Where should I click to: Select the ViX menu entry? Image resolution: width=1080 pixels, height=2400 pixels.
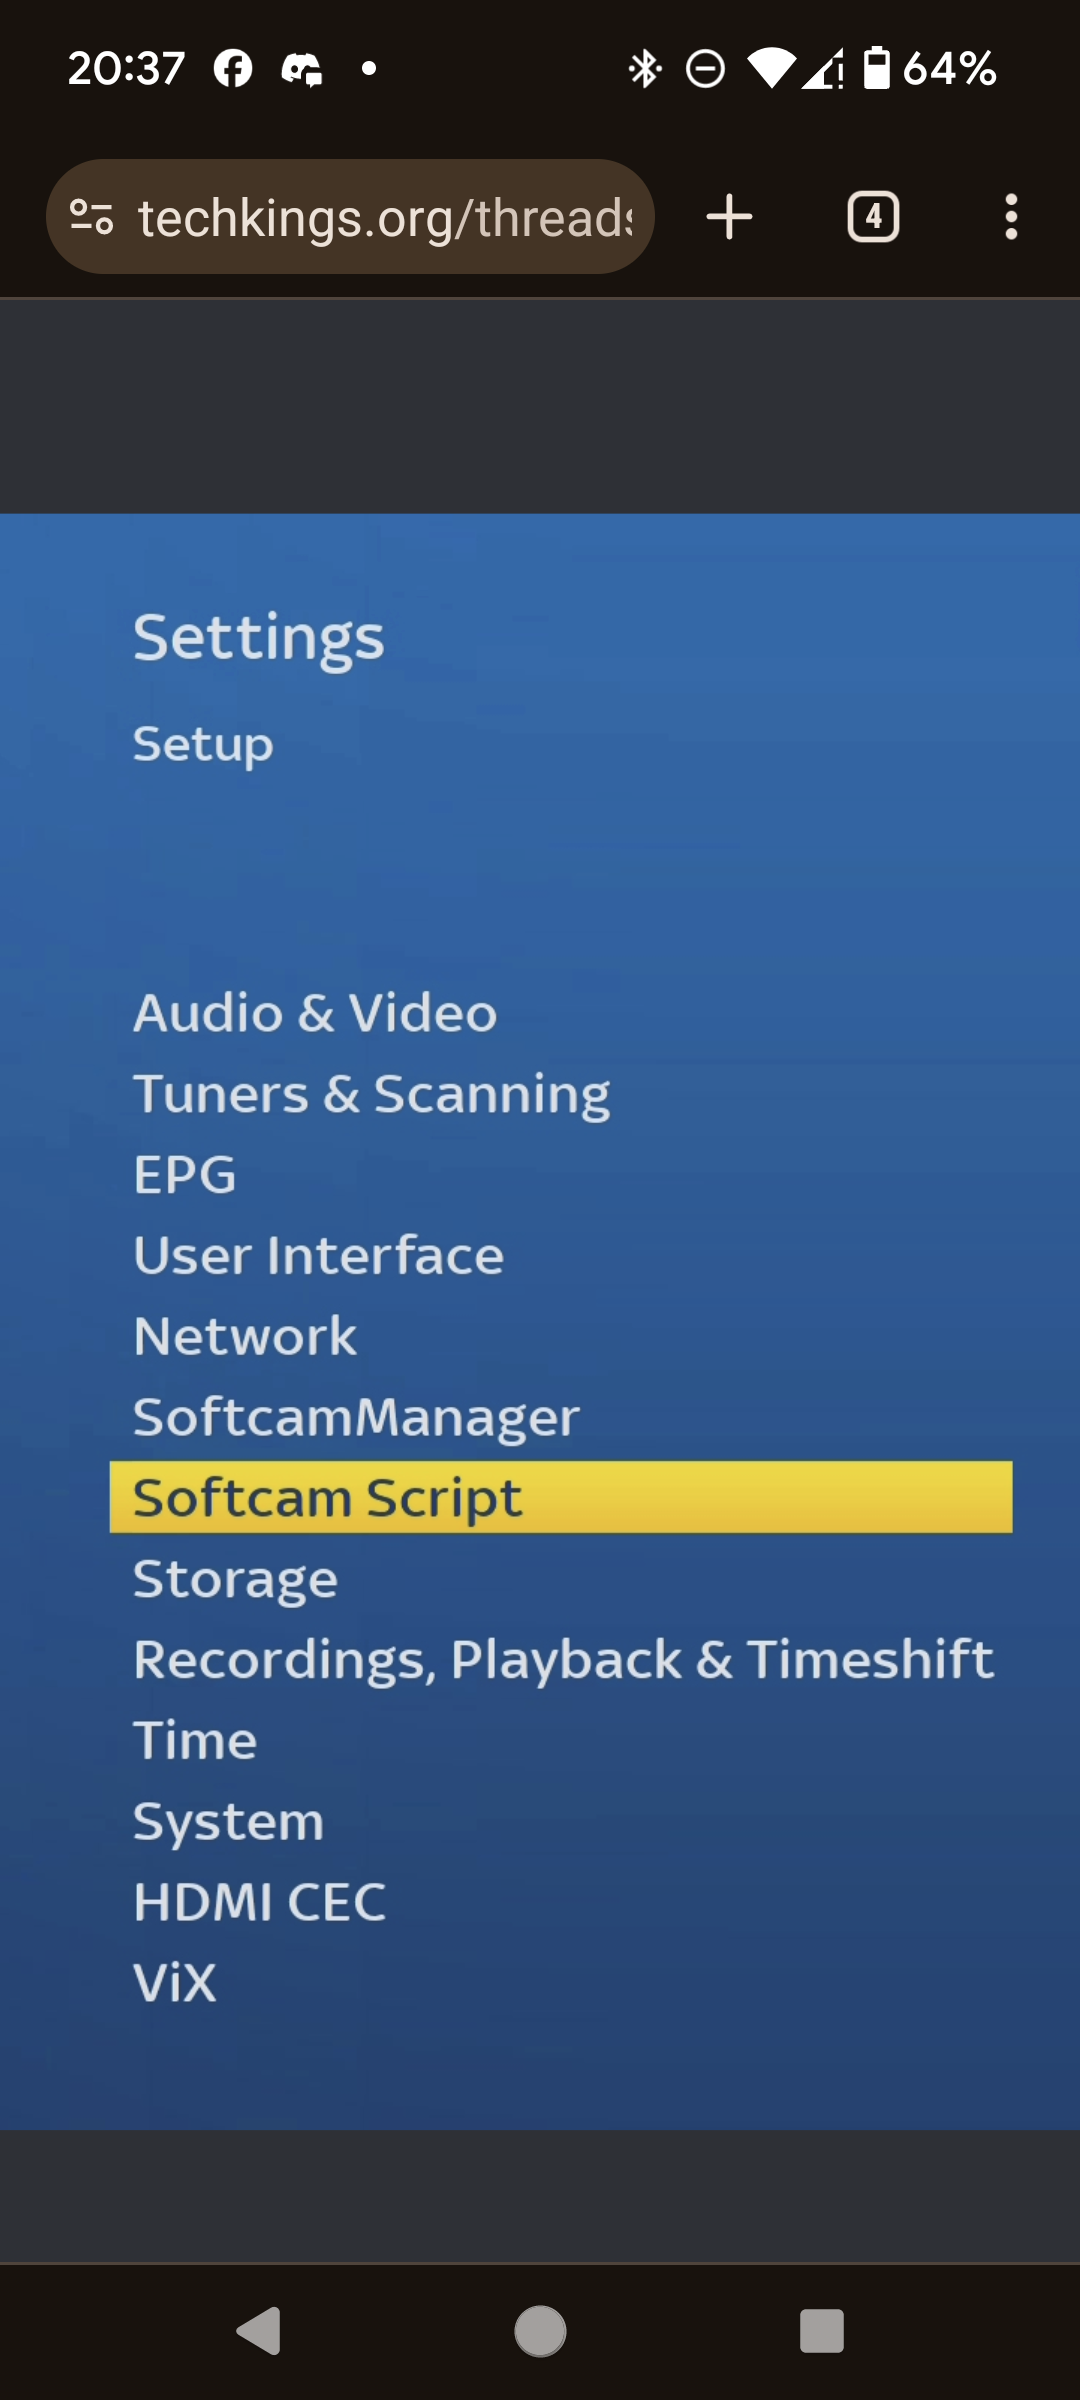(x=175, y=1983)
